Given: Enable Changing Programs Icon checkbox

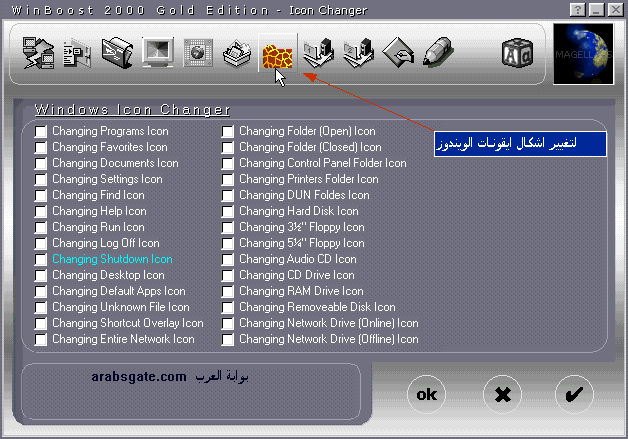Looking at the screenshot, I should pyautogui.click(x=40, y=131).
